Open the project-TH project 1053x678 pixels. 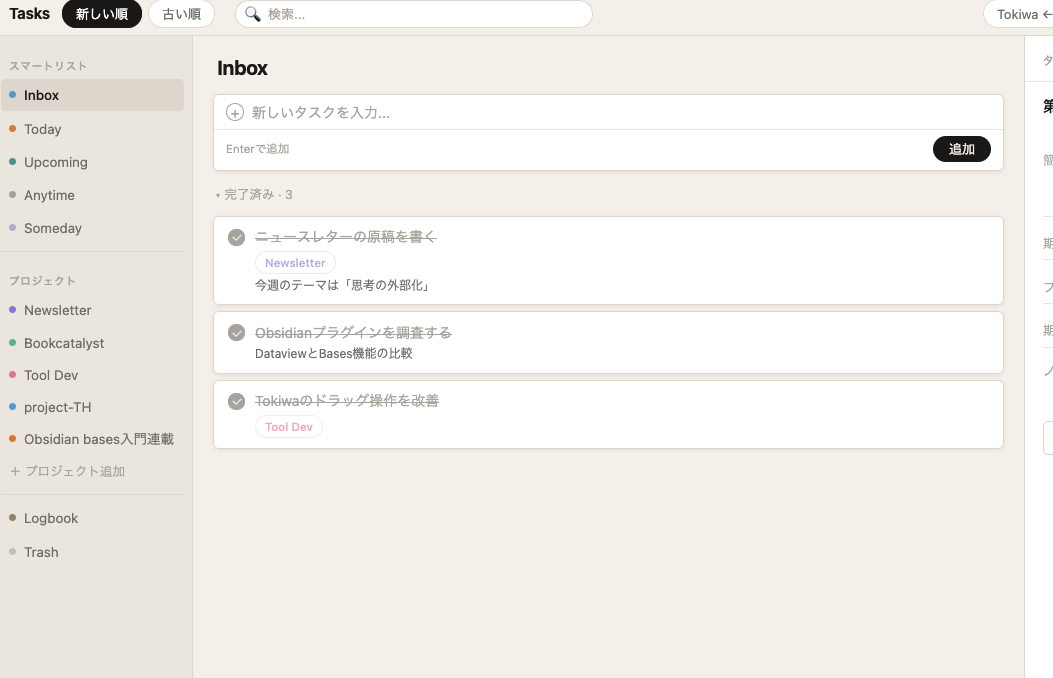click(93, 407)
